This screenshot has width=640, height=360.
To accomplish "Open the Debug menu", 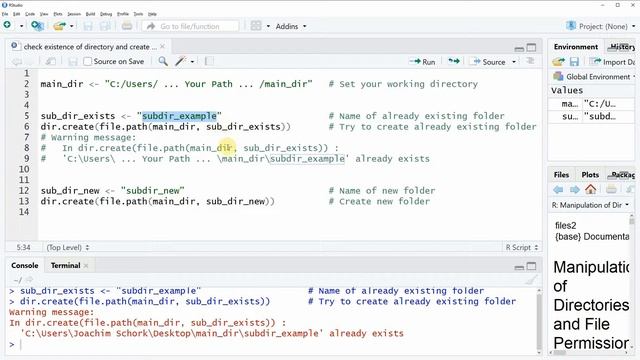I will tap(106, 14).
